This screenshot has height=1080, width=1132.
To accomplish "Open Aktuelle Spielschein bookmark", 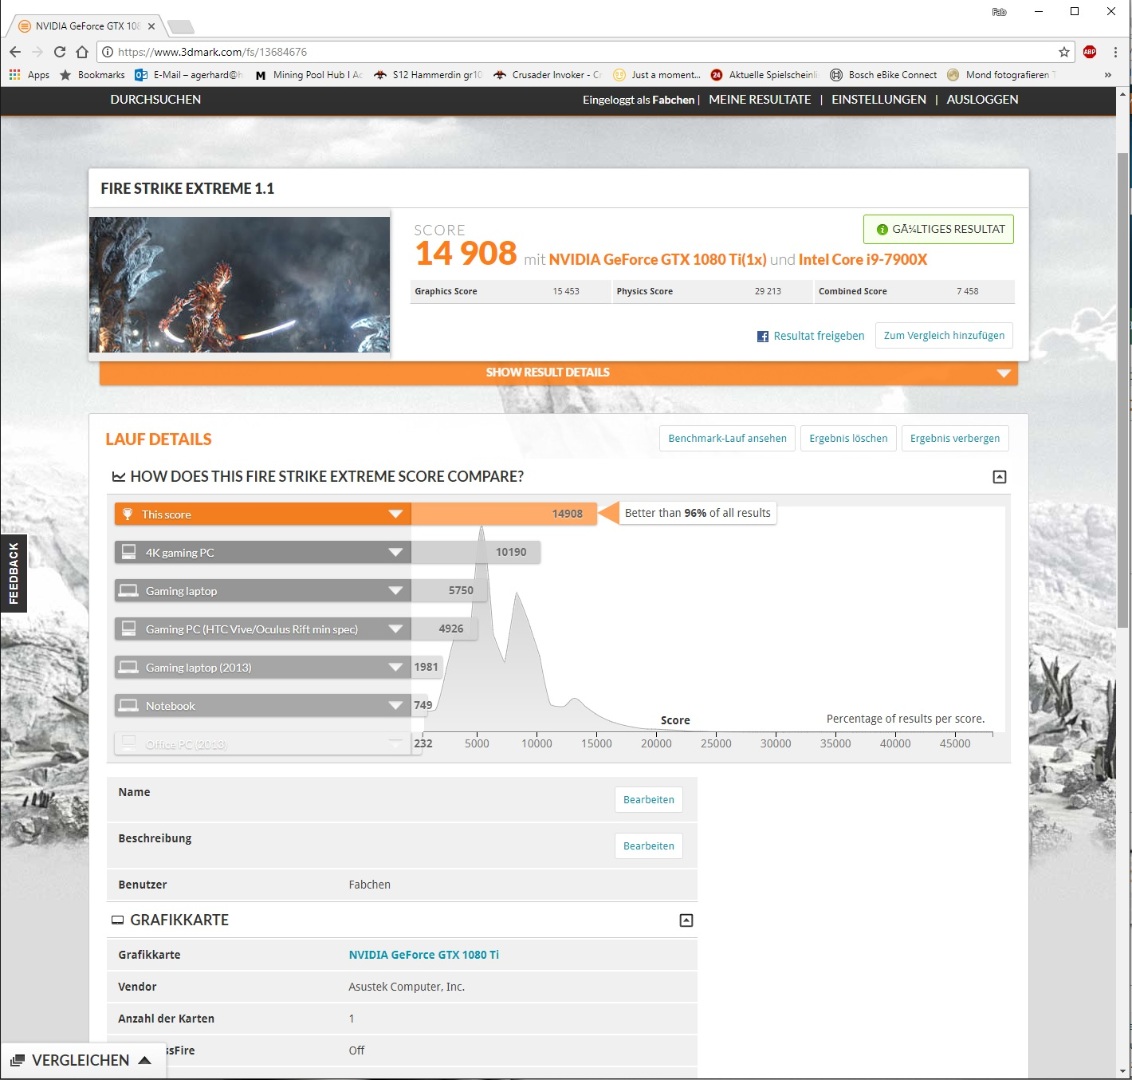I will [765, 75].
